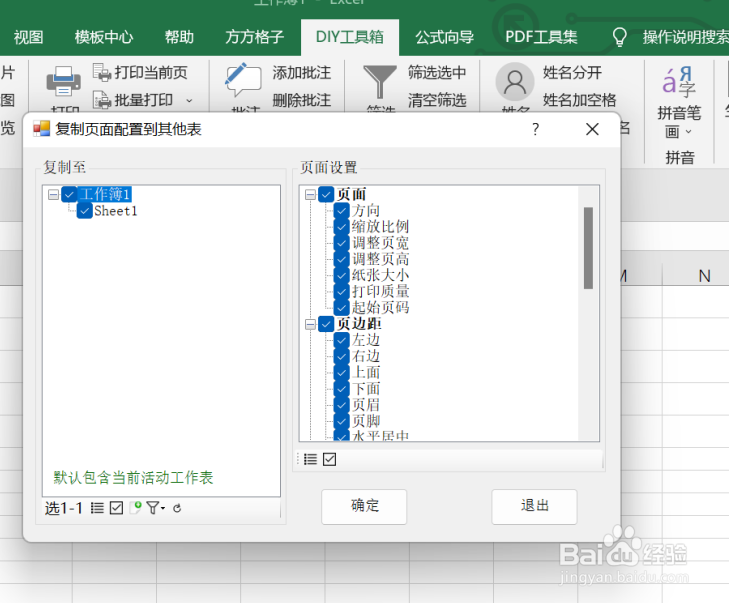Toggle the Sheet1 checkbox

click(85, 211)
